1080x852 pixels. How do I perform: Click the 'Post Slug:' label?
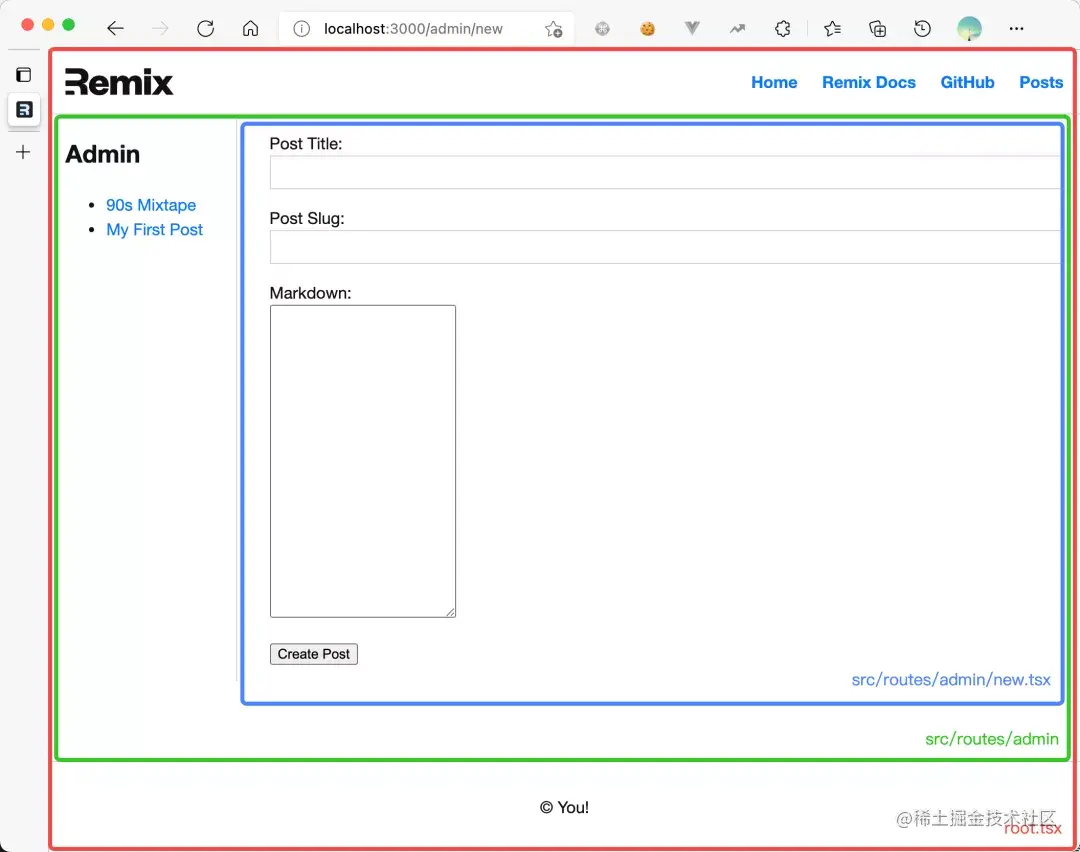[307, 218]
